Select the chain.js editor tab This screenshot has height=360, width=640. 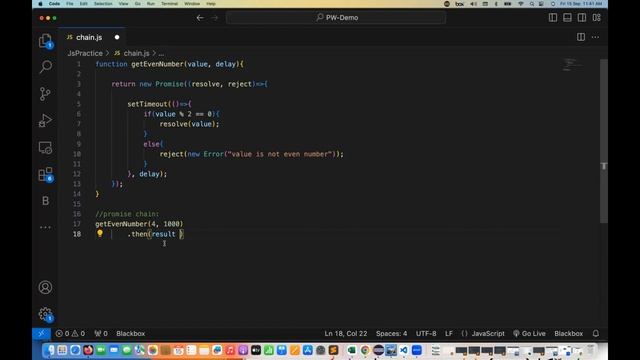coord(91,37)
